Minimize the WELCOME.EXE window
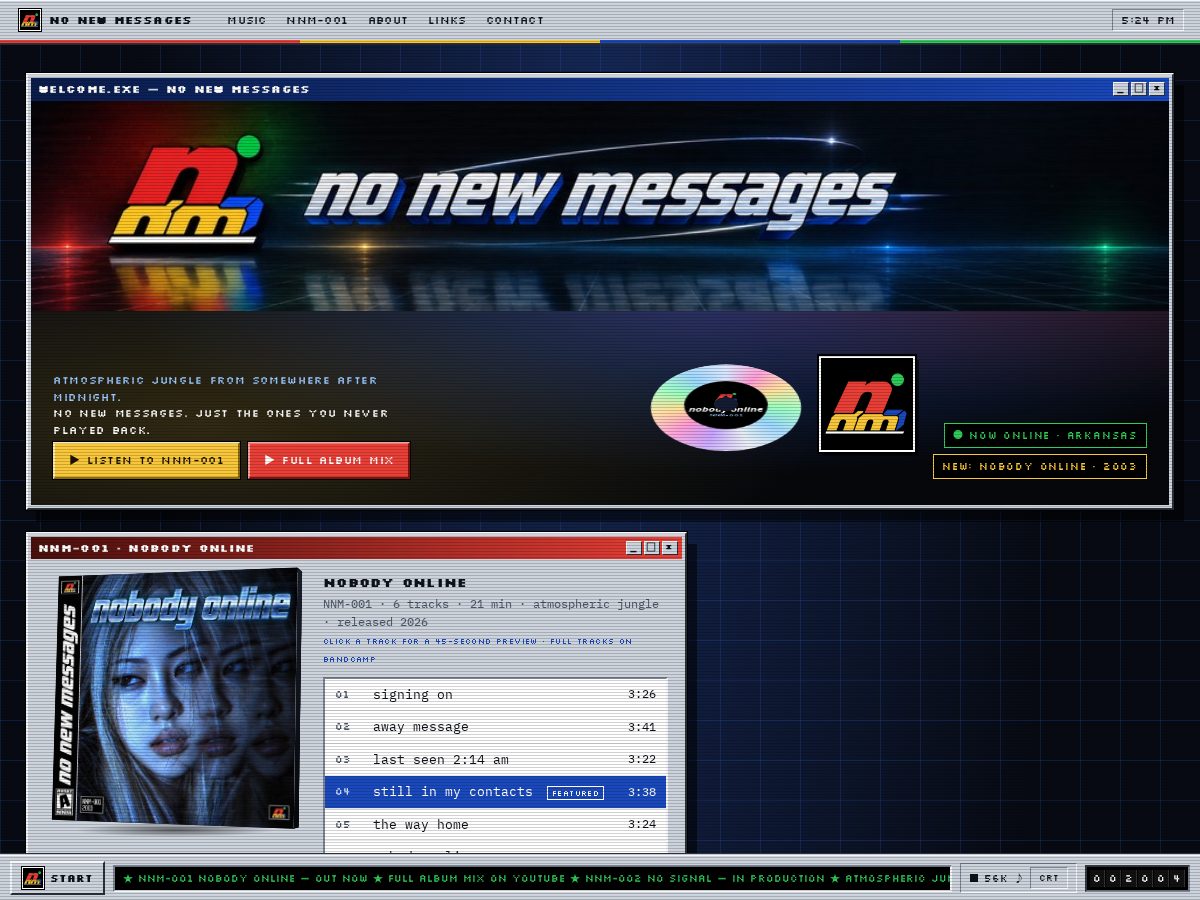Viewport: 1200px width, 900px height. (x=1121, y=89)
